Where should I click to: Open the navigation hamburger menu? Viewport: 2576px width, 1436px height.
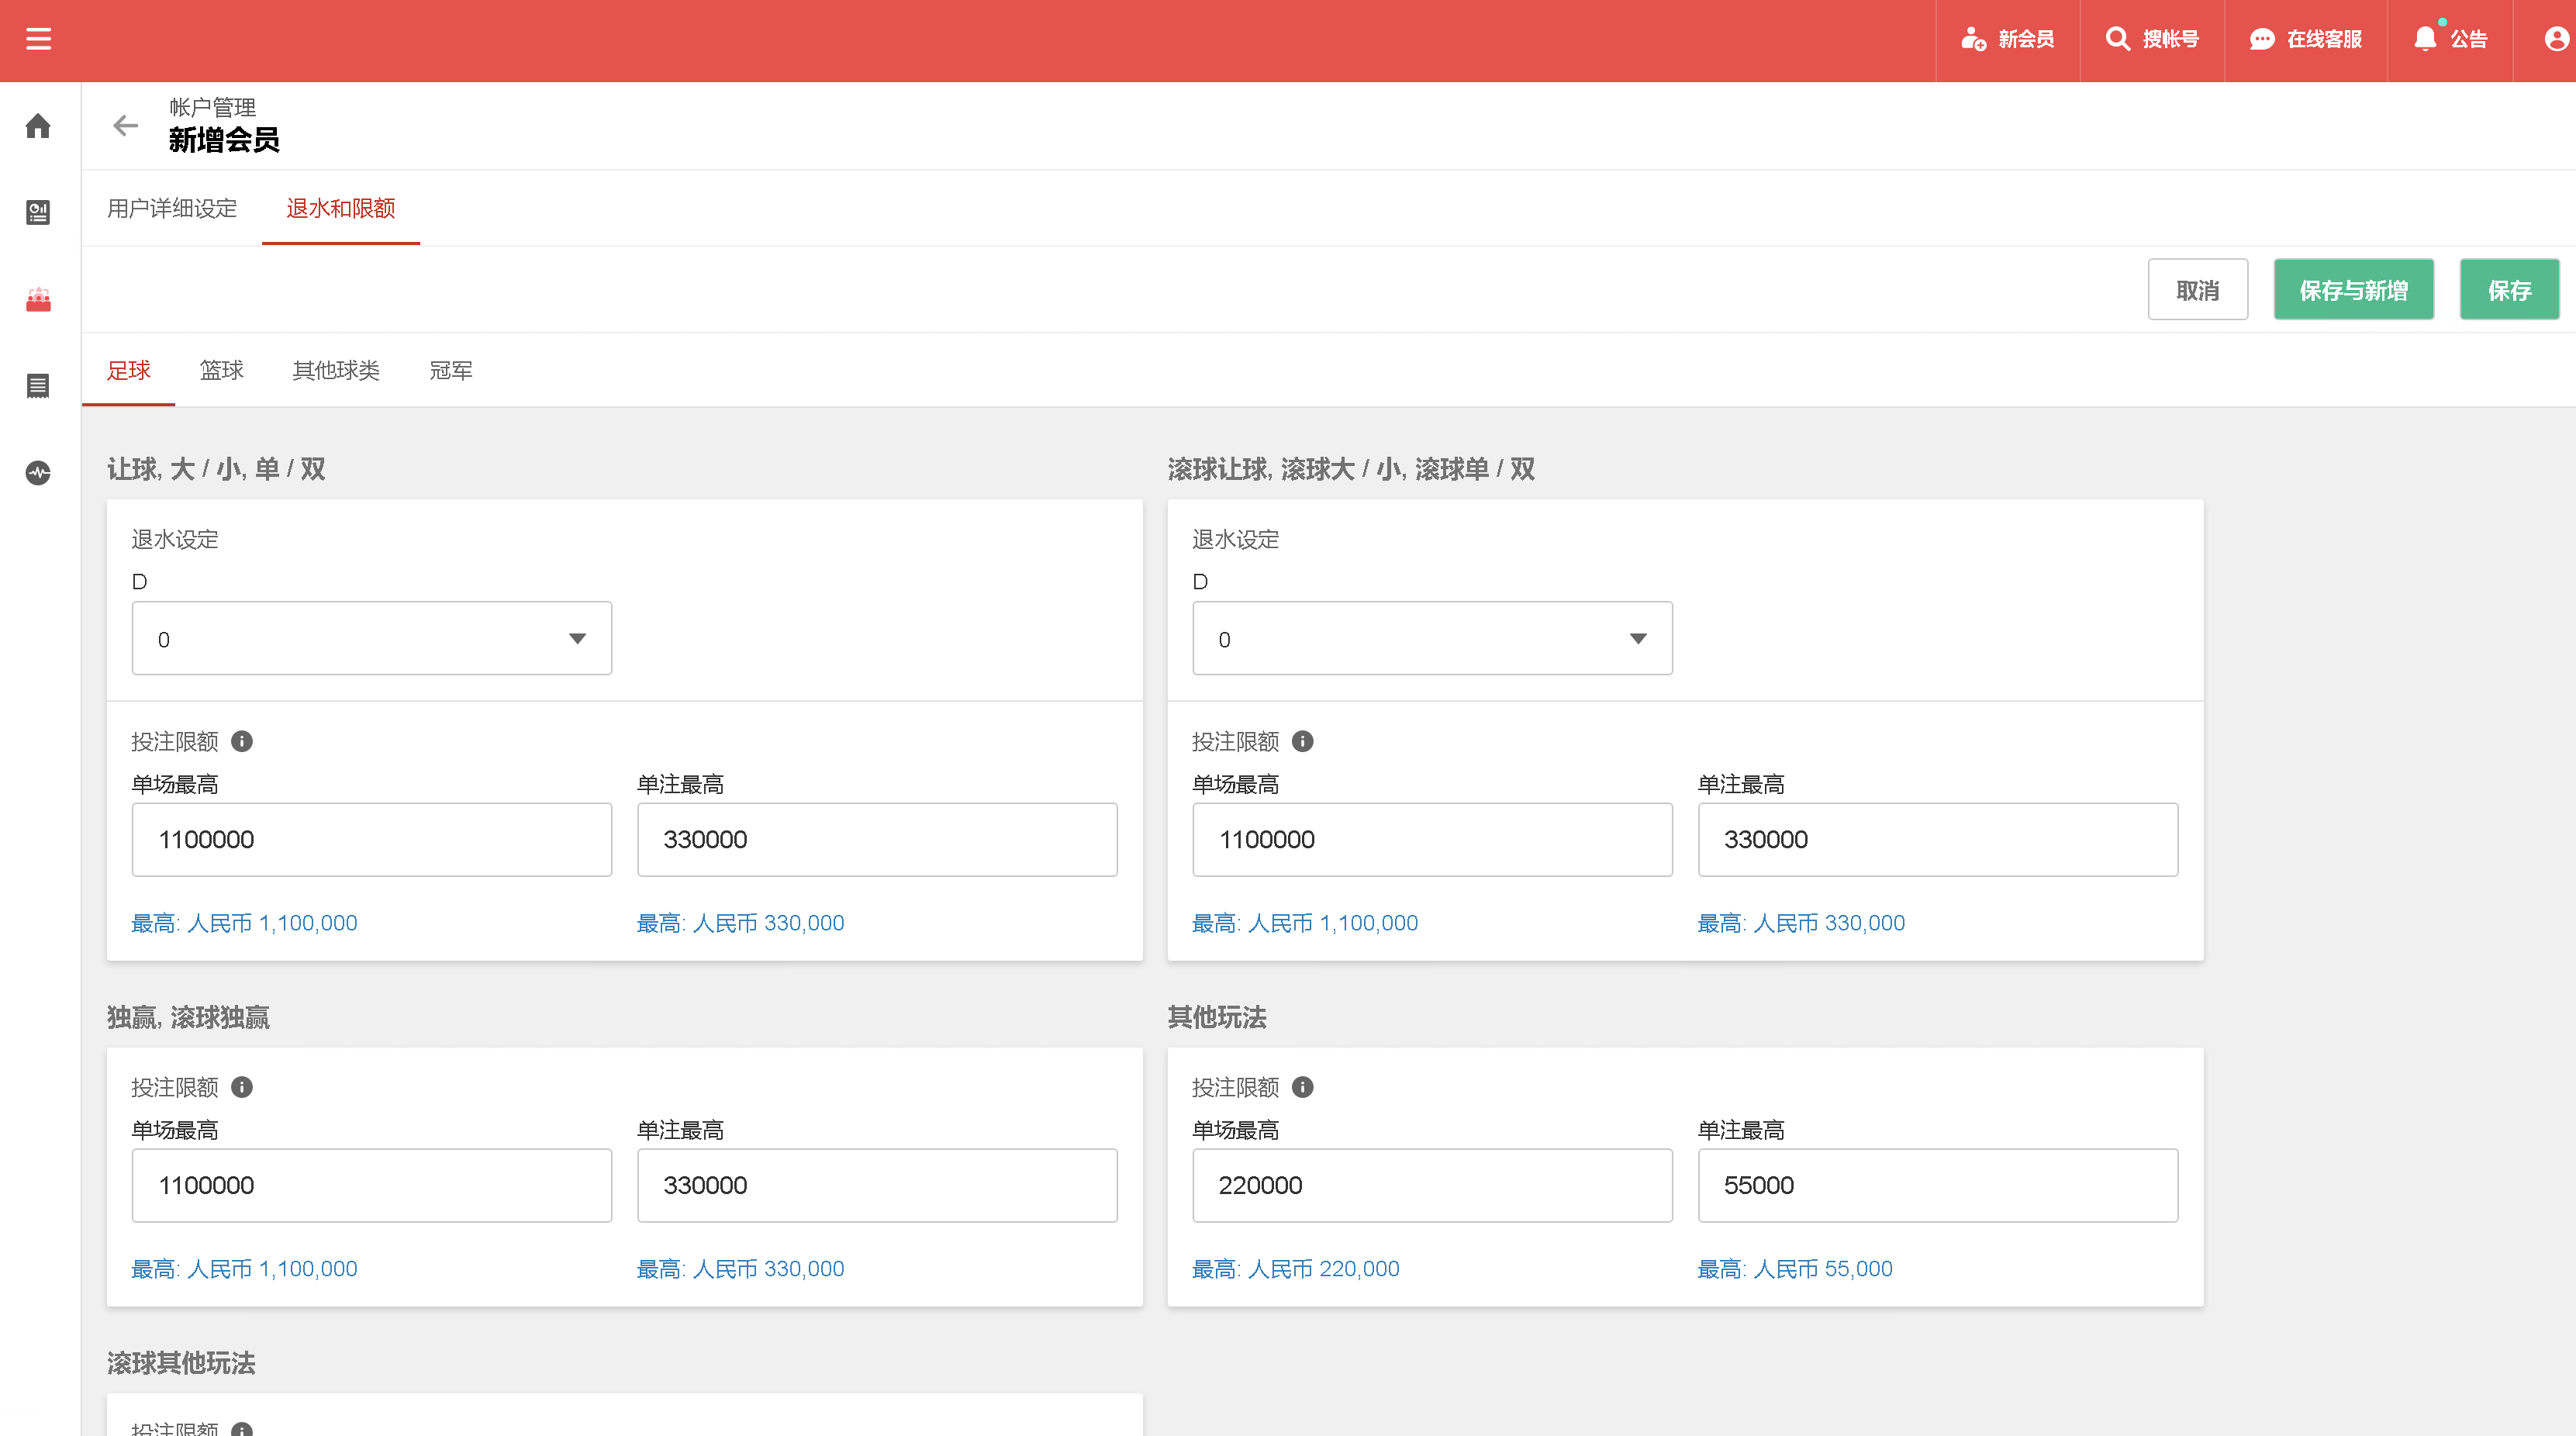(x=38, y=40)
